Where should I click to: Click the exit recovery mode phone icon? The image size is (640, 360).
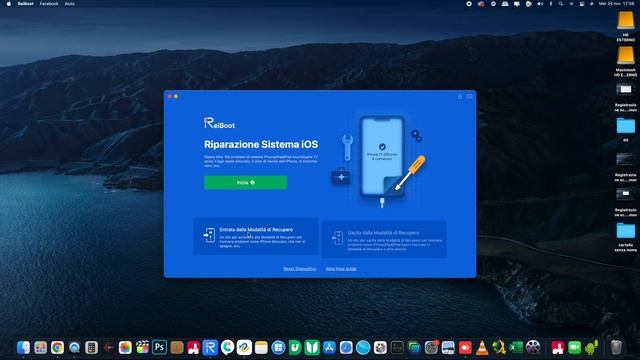pos(338,238)
